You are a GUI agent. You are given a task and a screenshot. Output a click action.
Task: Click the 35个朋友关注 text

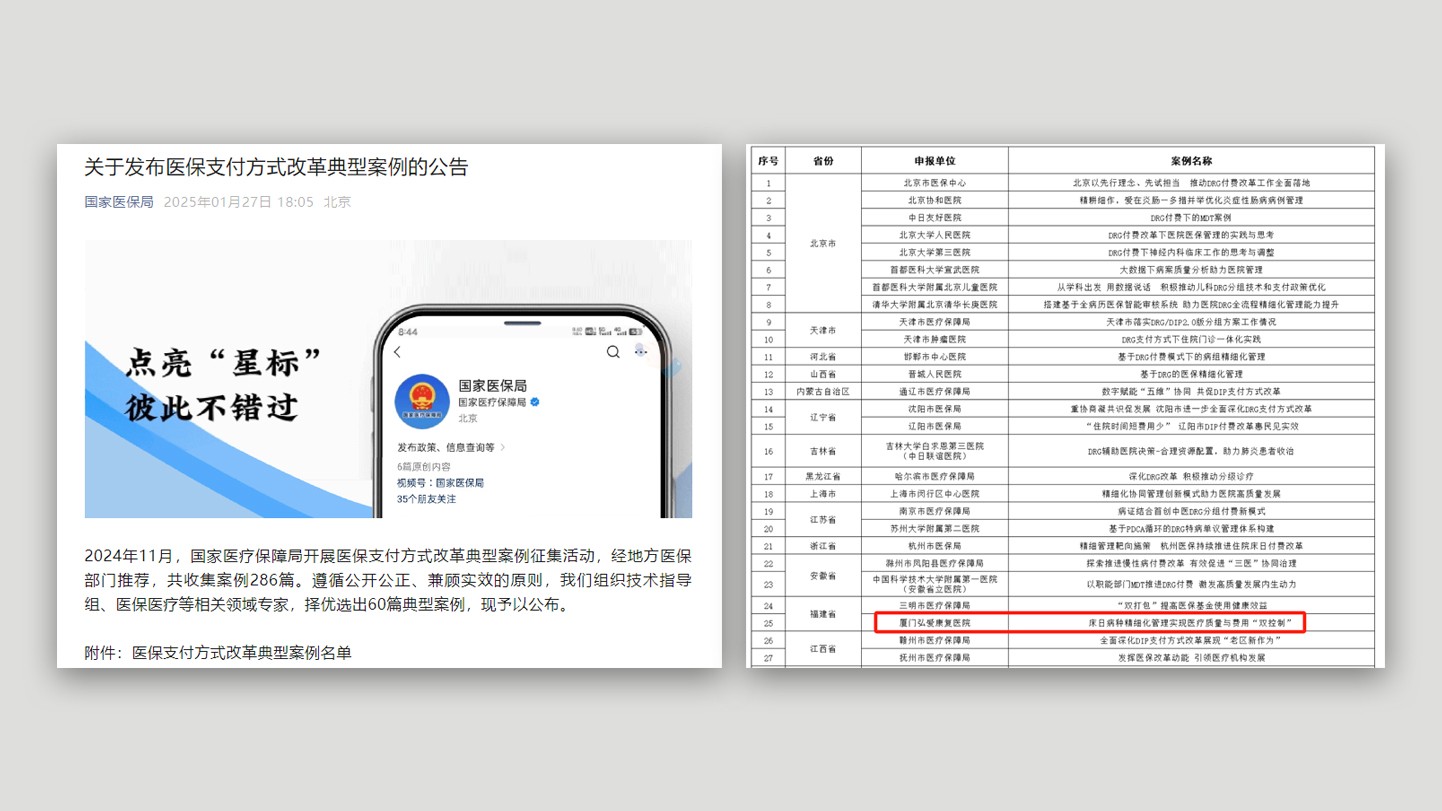point(426,498)
